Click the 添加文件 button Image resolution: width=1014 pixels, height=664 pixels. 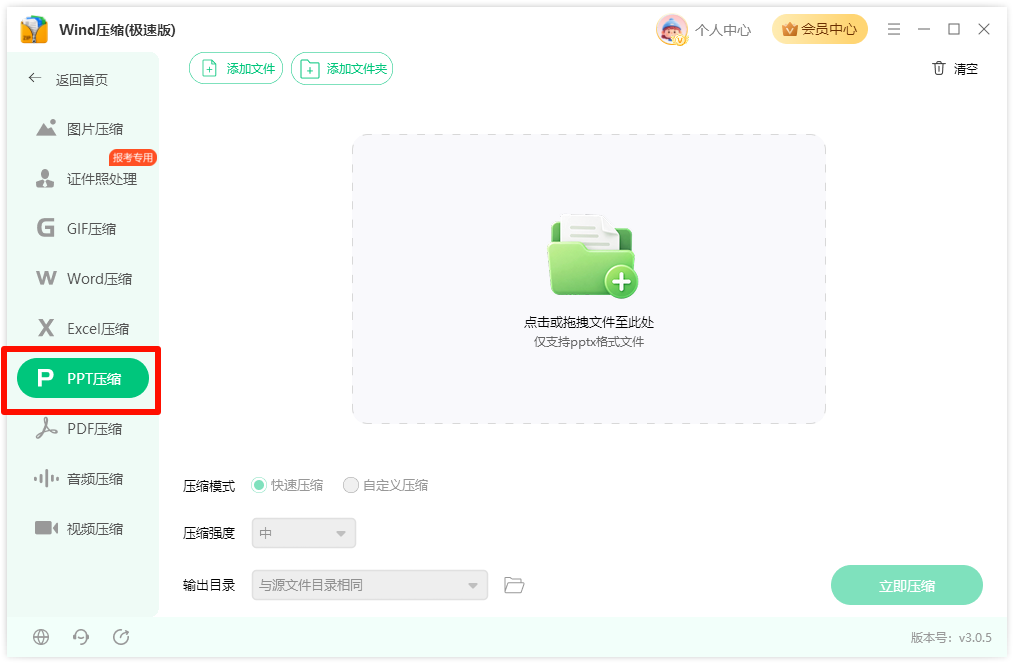236,69
